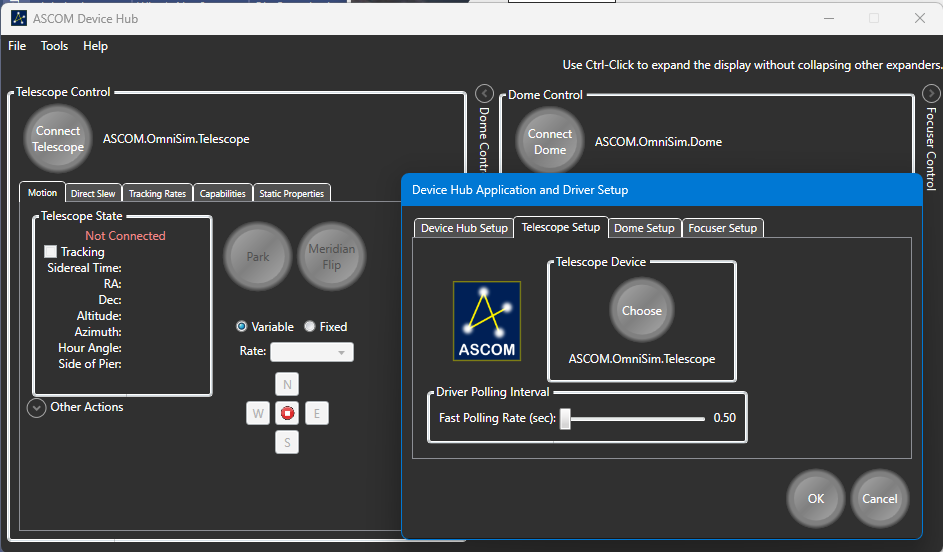Click the Fast Polling Rate slider thumb

(565, 419)
